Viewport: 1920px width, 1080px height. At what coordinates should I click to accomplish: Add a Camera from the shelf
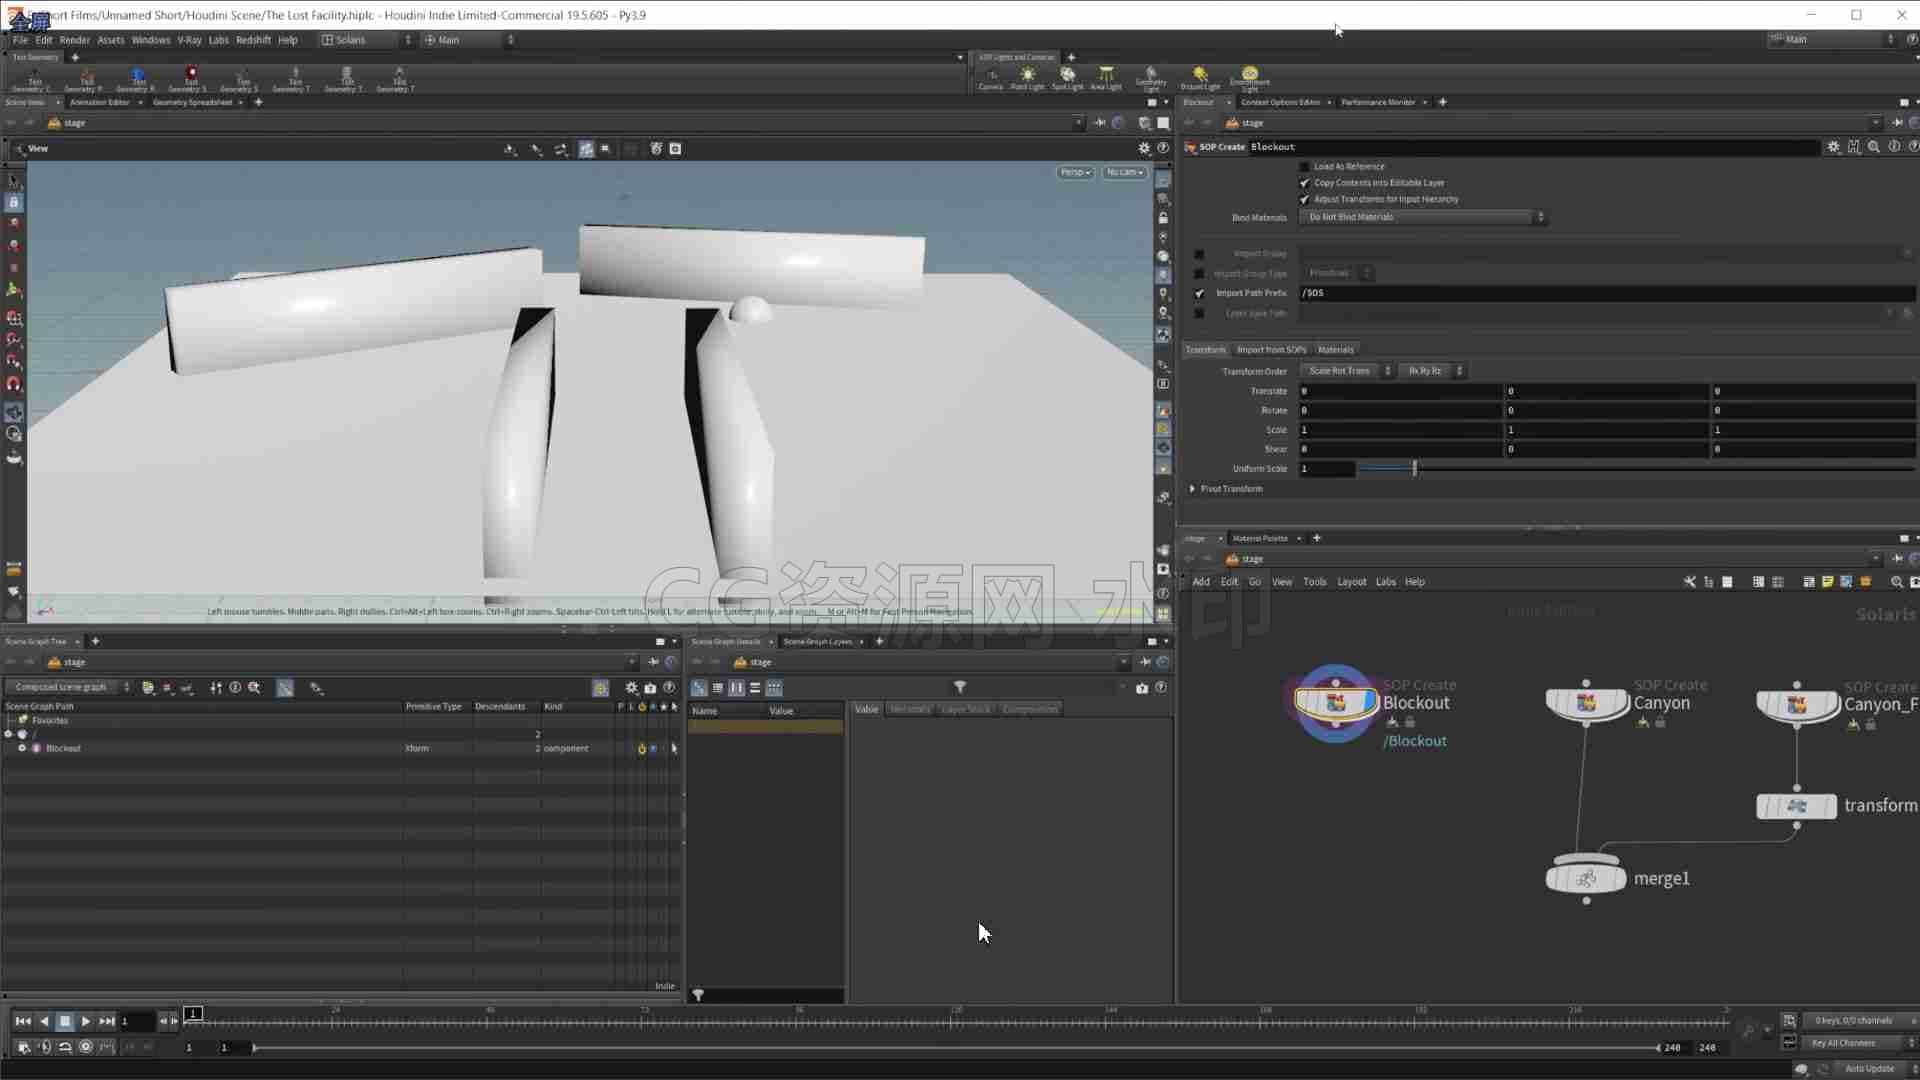point(990,78)
